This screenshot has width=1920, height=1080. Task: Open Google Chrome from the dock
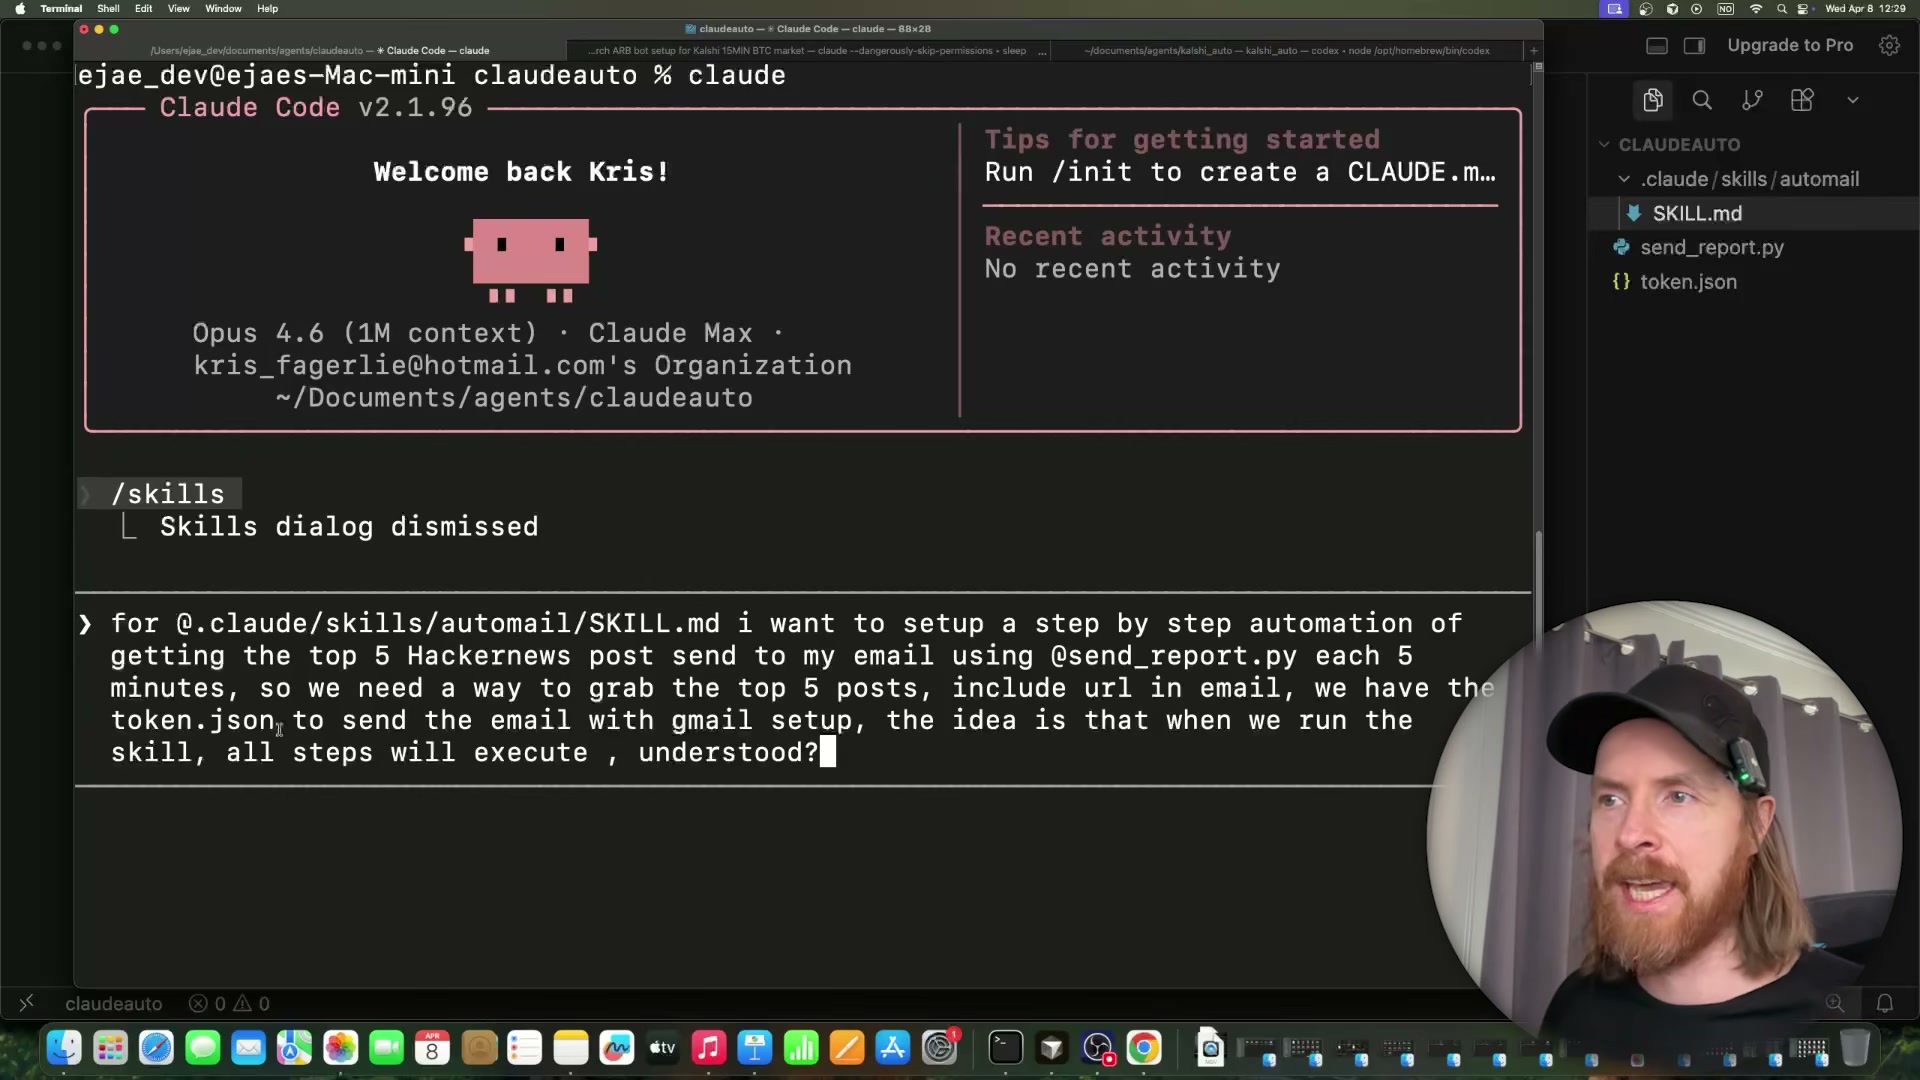click(1143, 1047)
